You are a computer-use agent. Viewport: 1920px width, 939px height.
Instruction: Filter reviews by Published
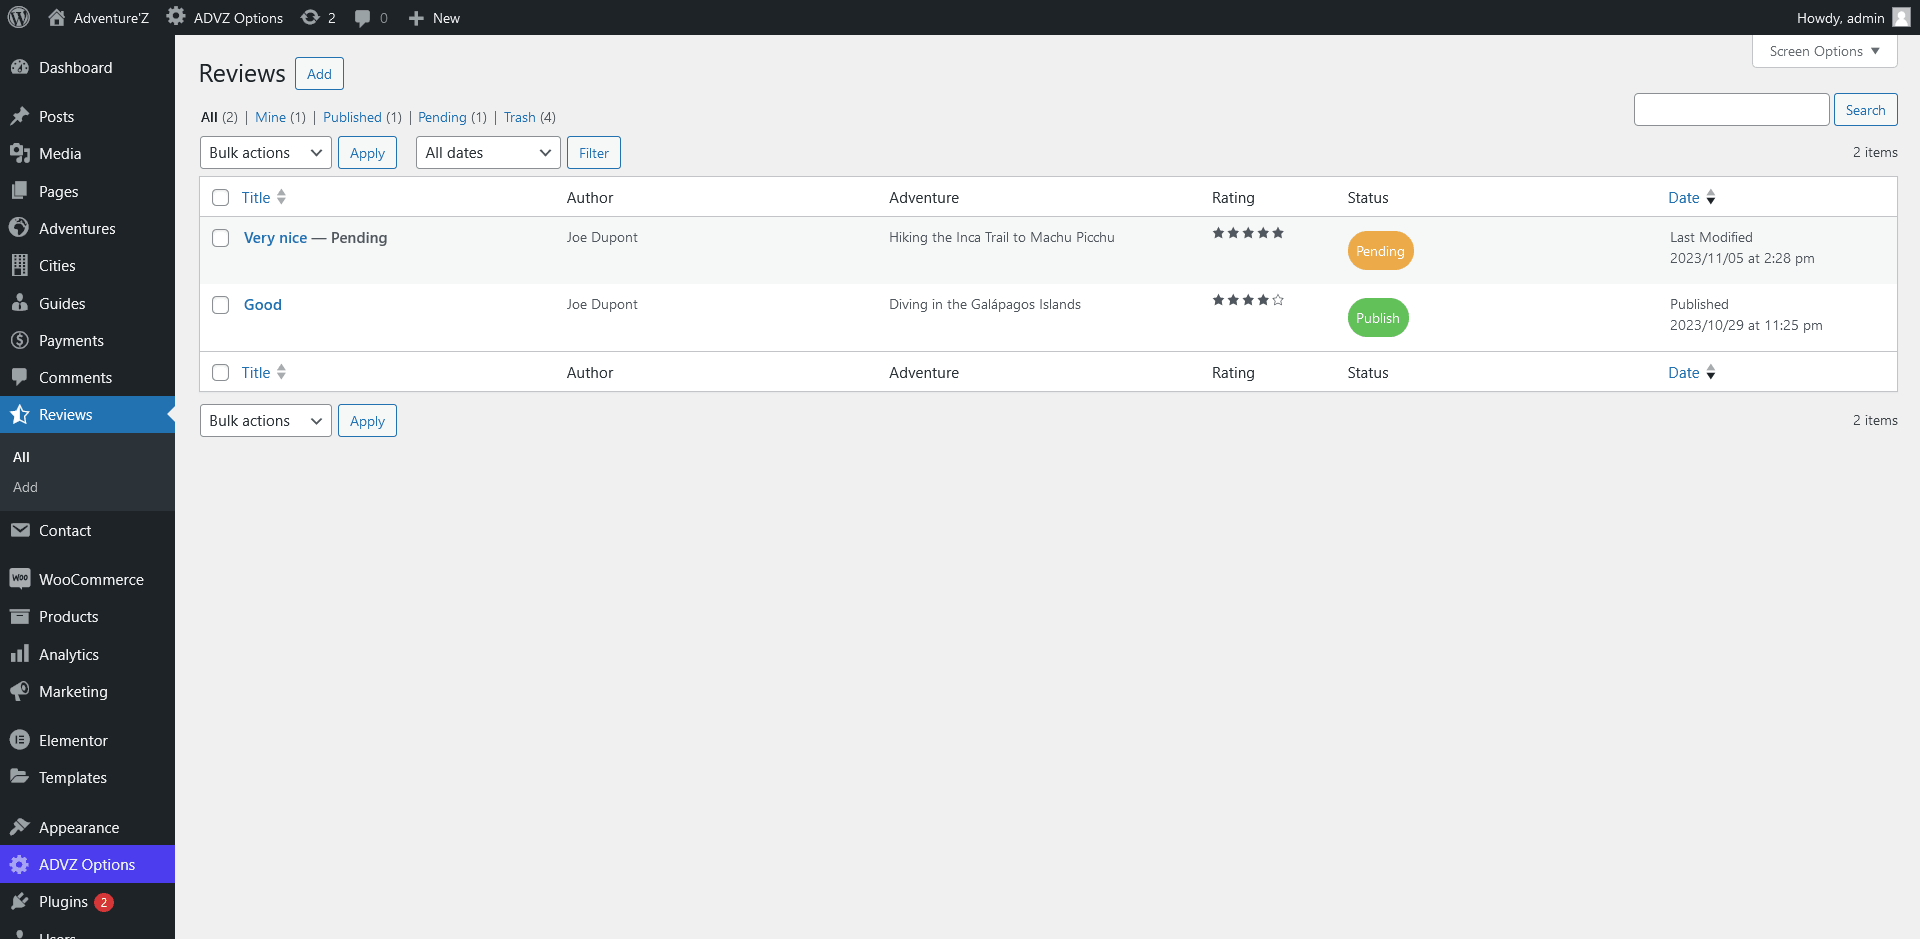352,117
